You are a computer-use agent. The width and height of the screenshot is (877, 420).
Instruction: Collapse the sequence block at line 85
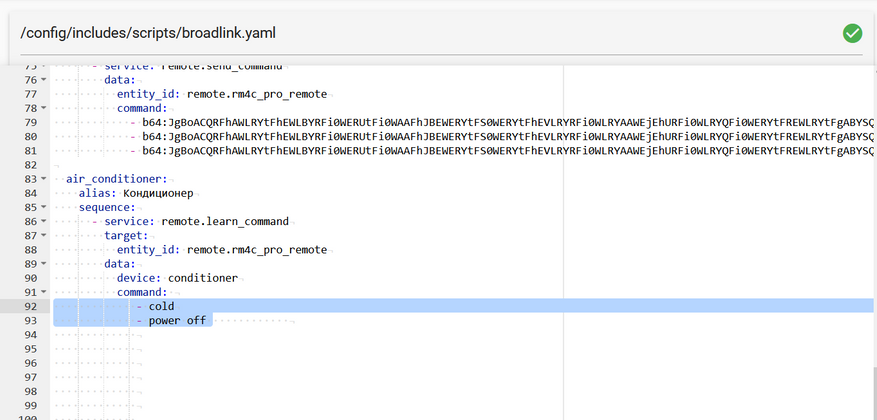point(43,207)
